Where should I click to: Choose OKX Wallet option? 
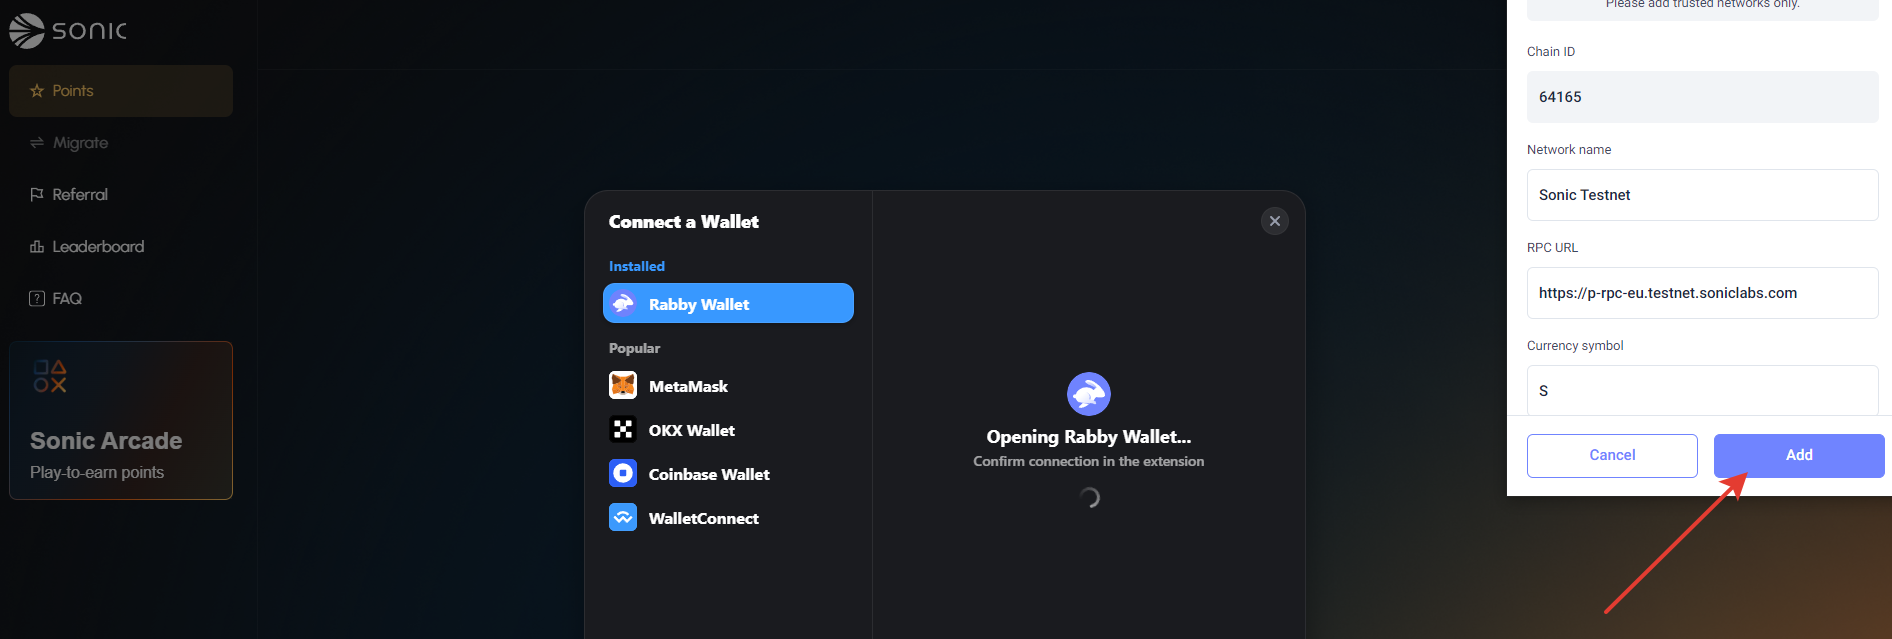(x=728, y=430)
